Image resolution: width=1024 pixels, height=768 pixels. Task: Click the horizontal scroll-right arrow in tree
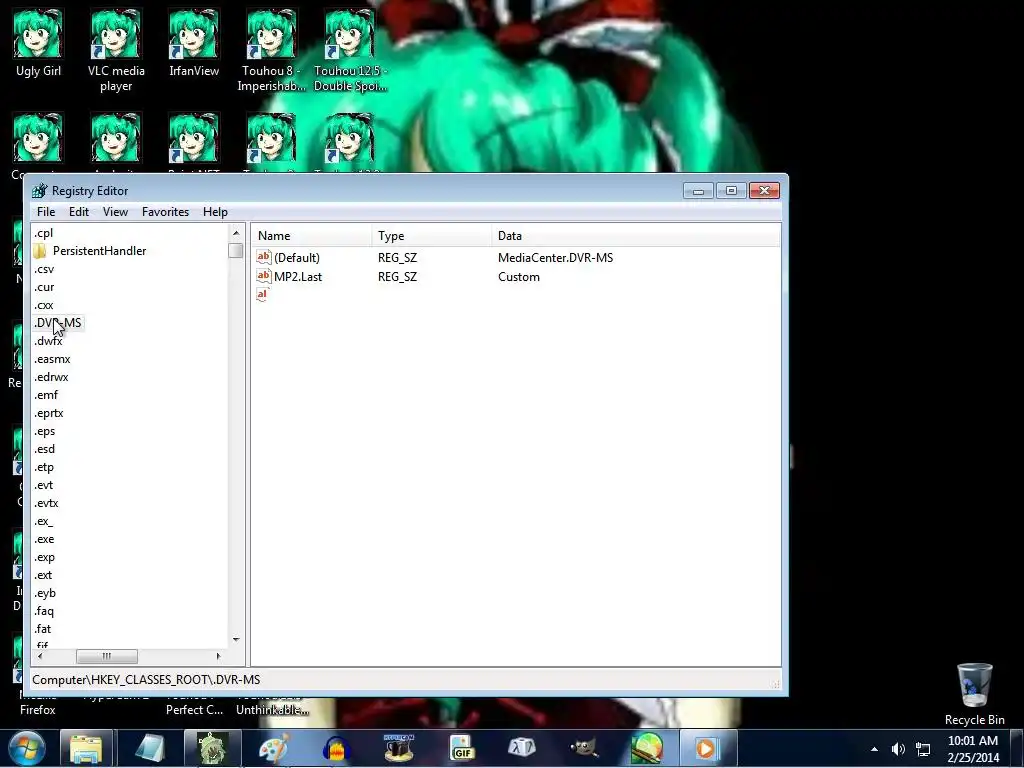pyautogui.click(x=218, y=656)
